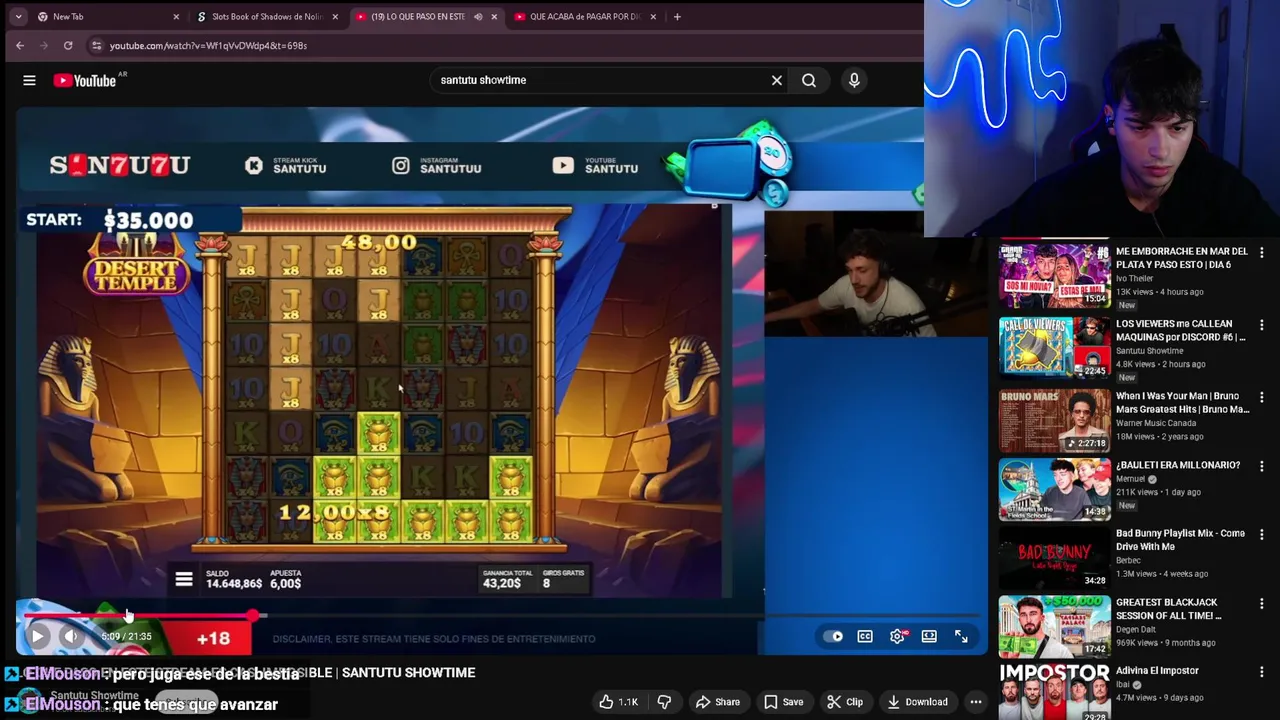Viewport: 1280px width, 720px height.
Task: Open Ivo Theiler channel name
Action: (1134, 278)
